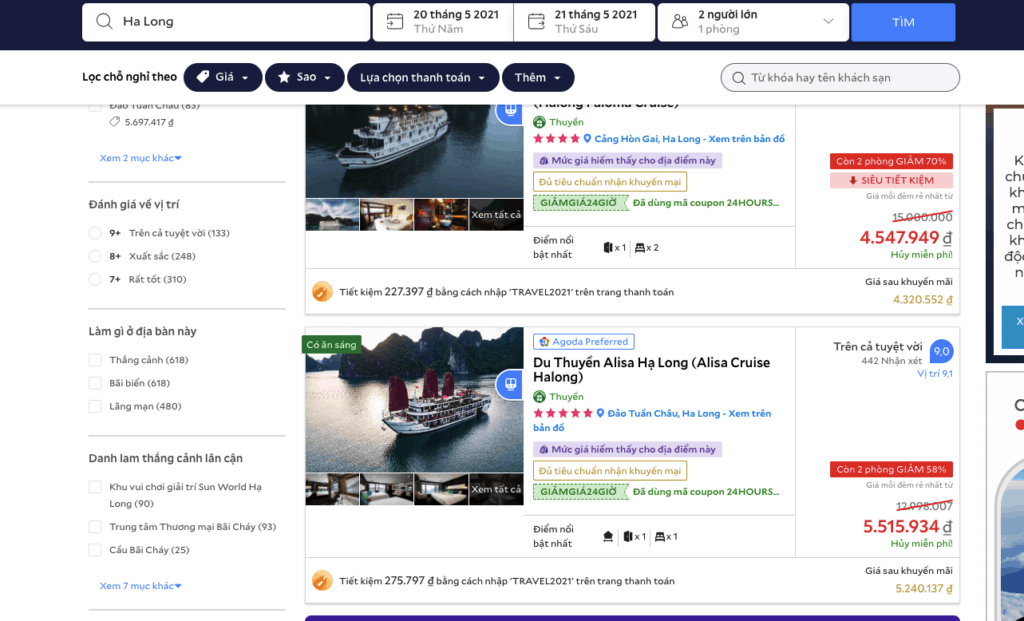
Task: Check Khu vui chơi giải trí Sun World box
Action: coord(95,487)
